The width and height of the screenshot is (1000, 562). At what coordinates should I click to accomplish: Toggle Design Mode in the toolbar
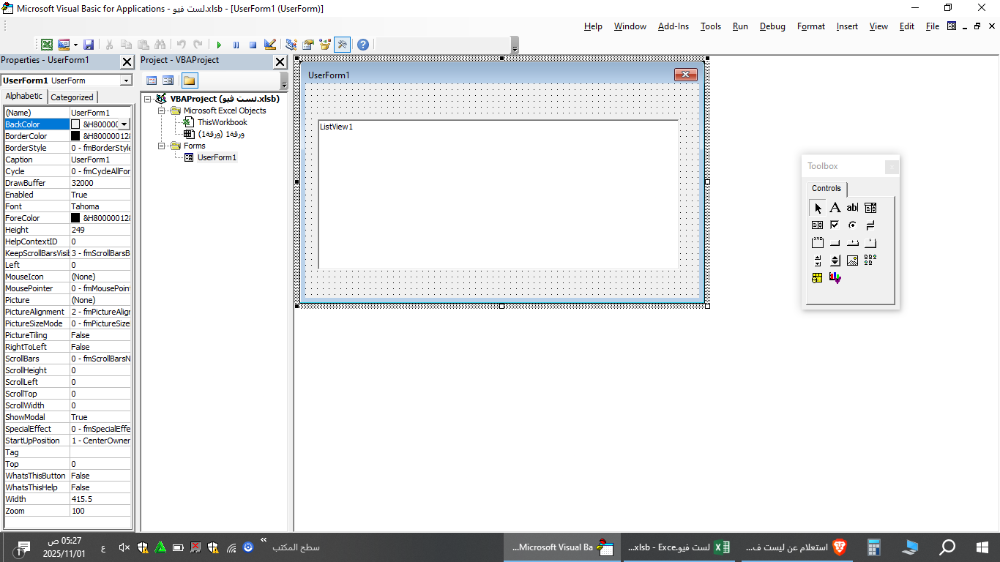(268, 45)
